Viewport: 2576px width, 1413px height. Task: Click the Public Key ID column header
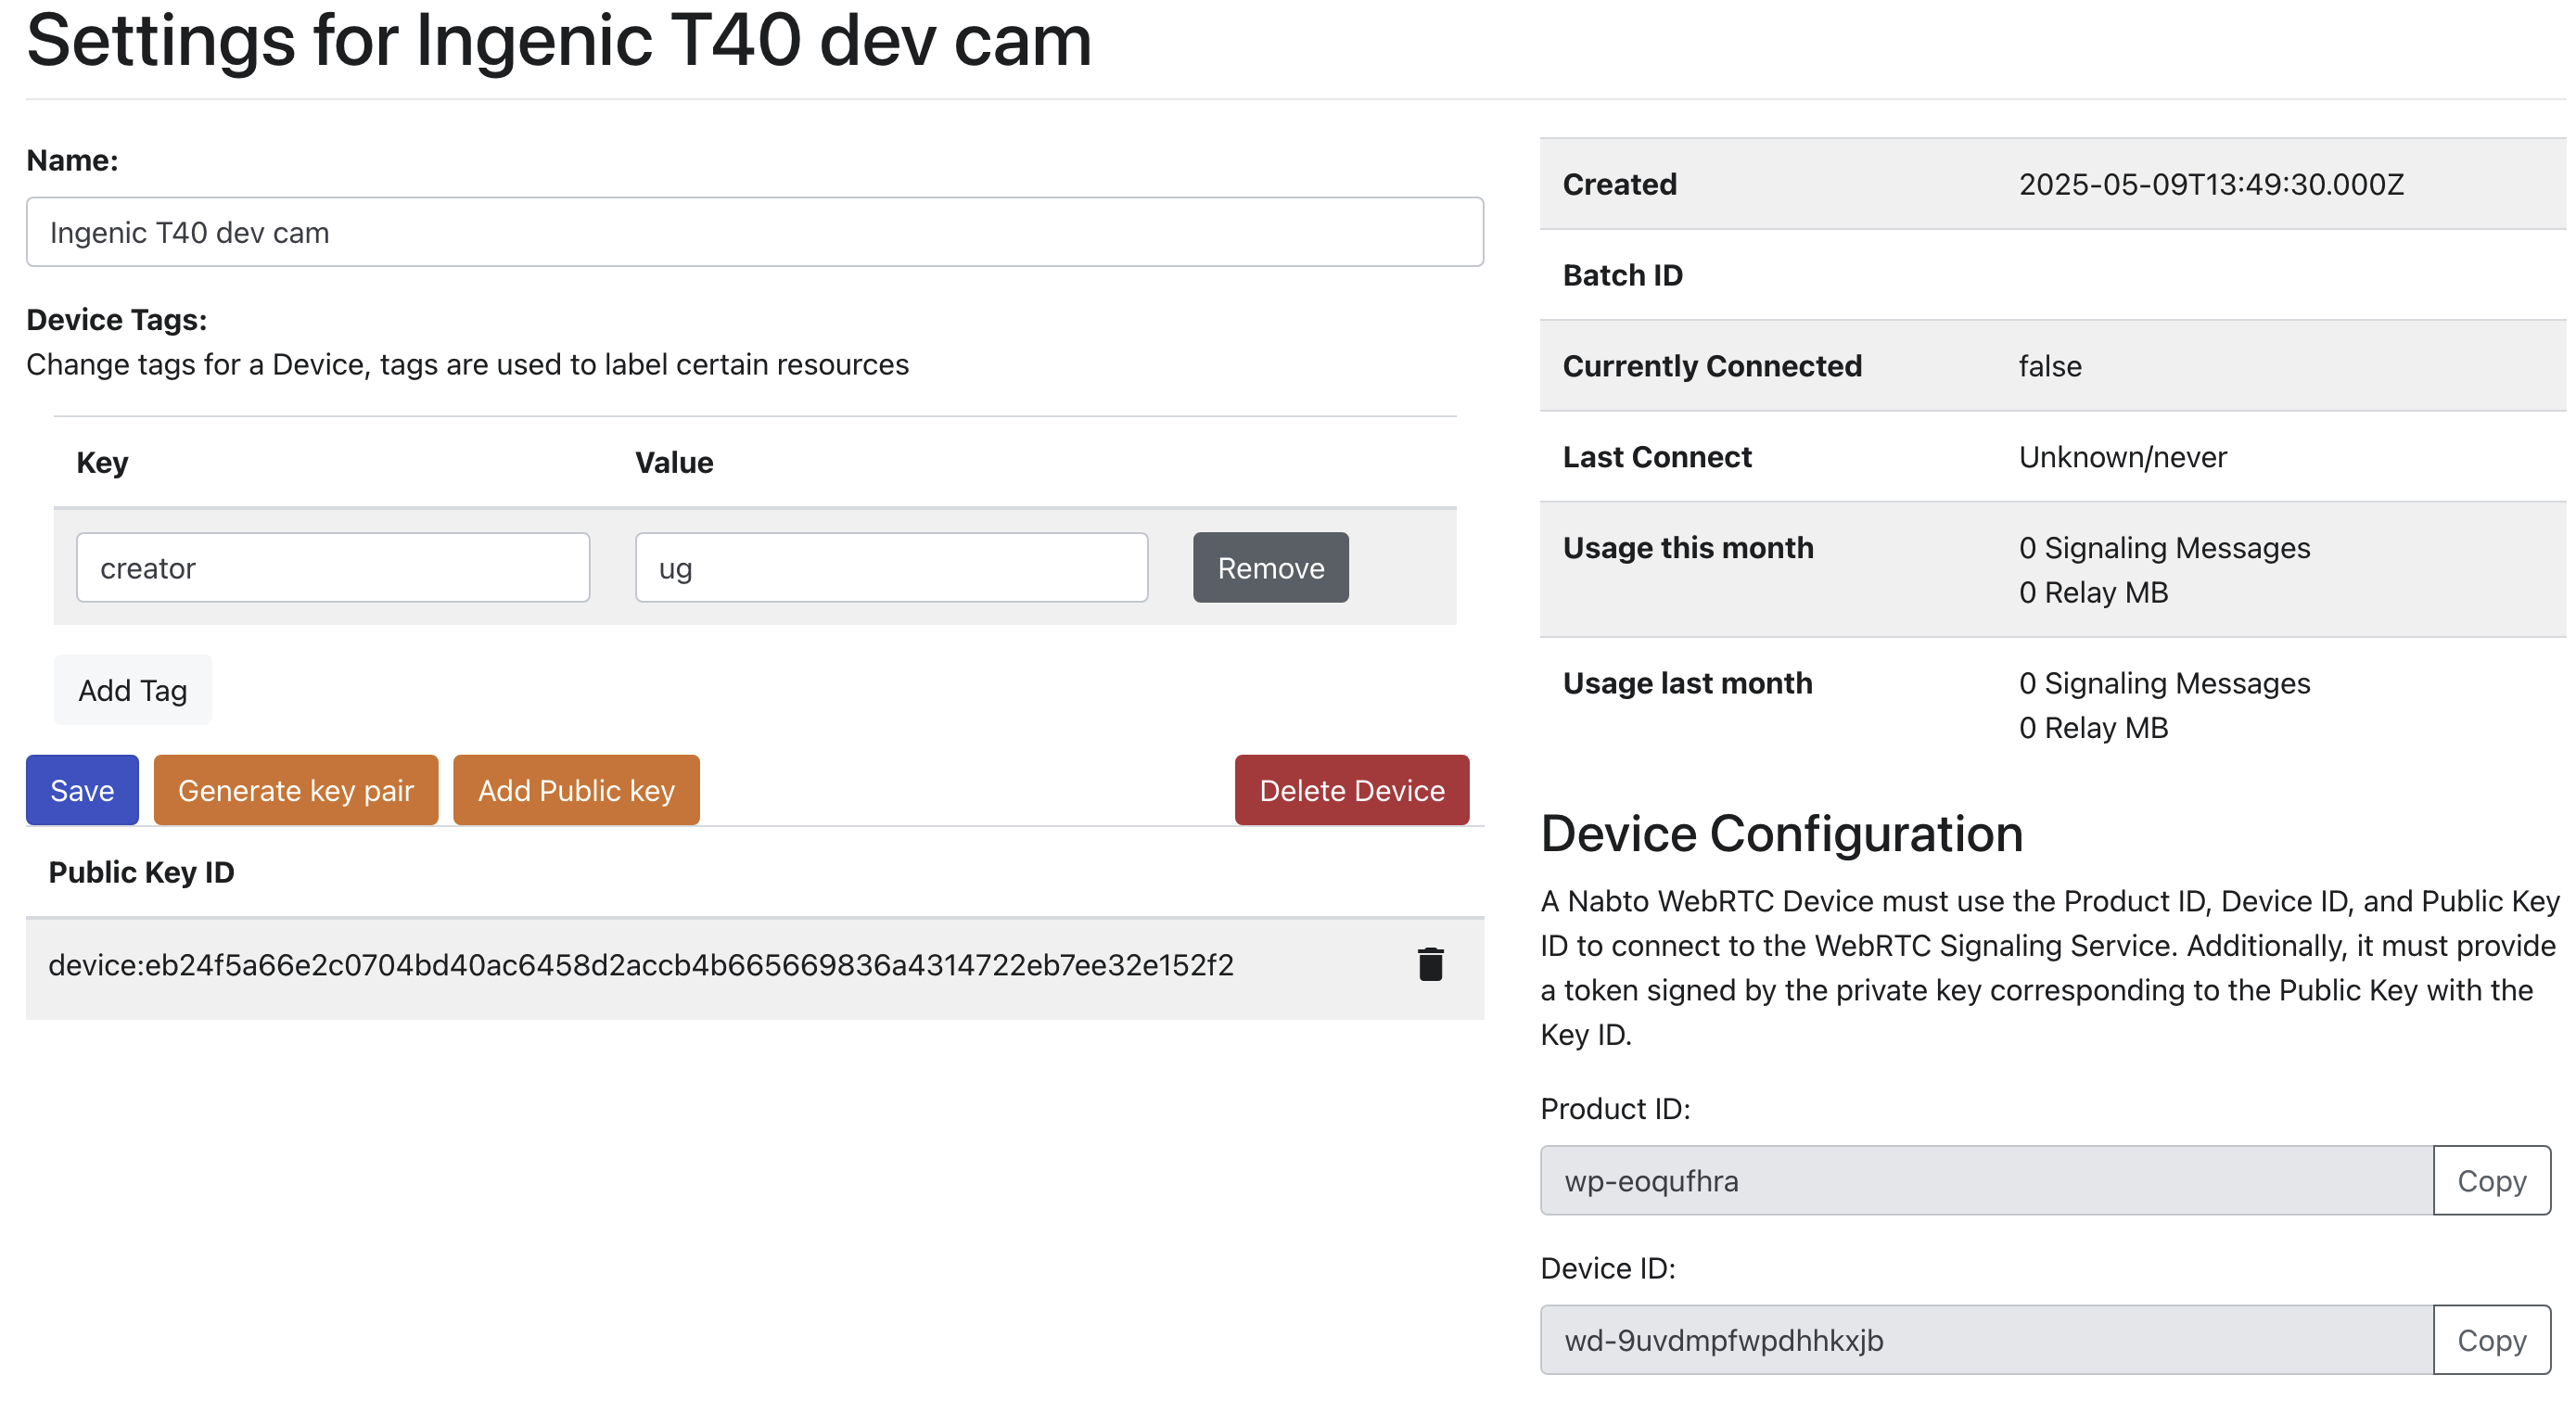tap(141, 872)
